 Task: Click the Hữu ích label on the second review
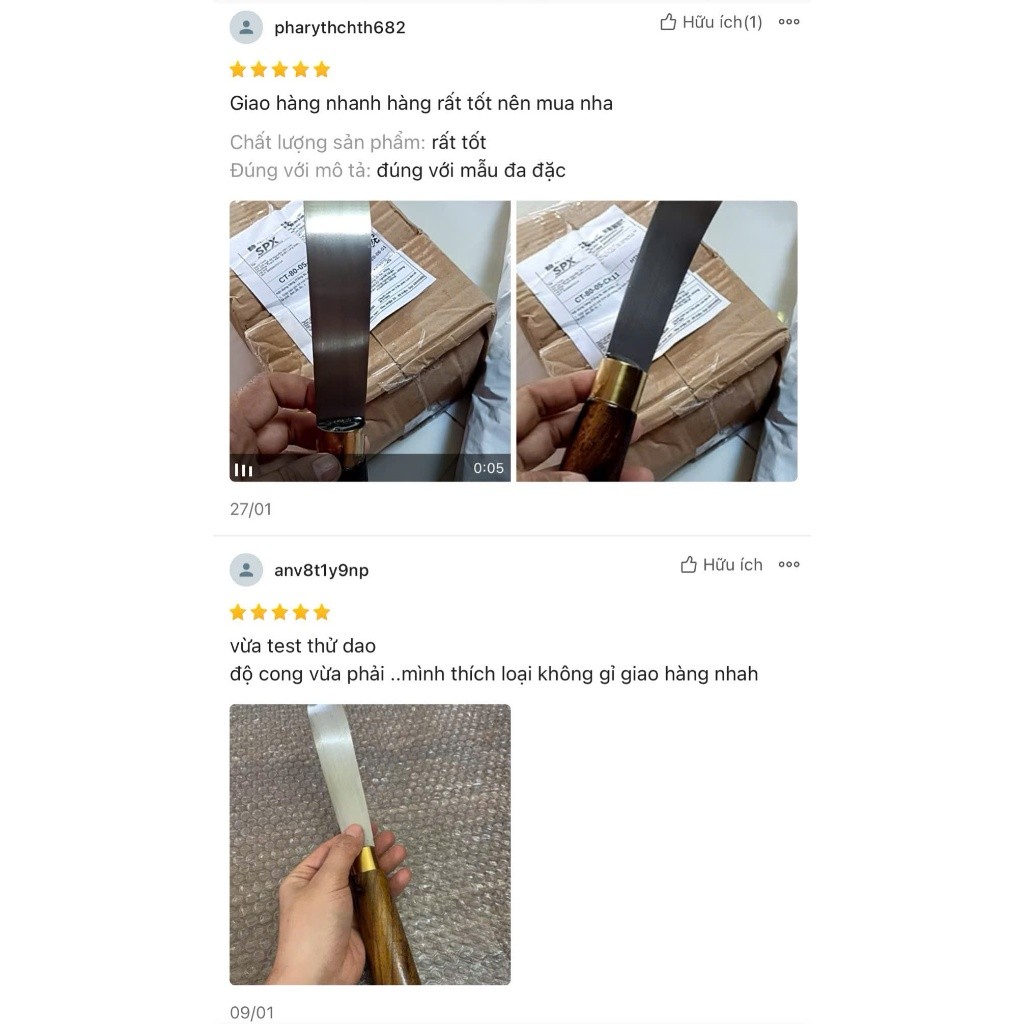click(x=732, y=565)
